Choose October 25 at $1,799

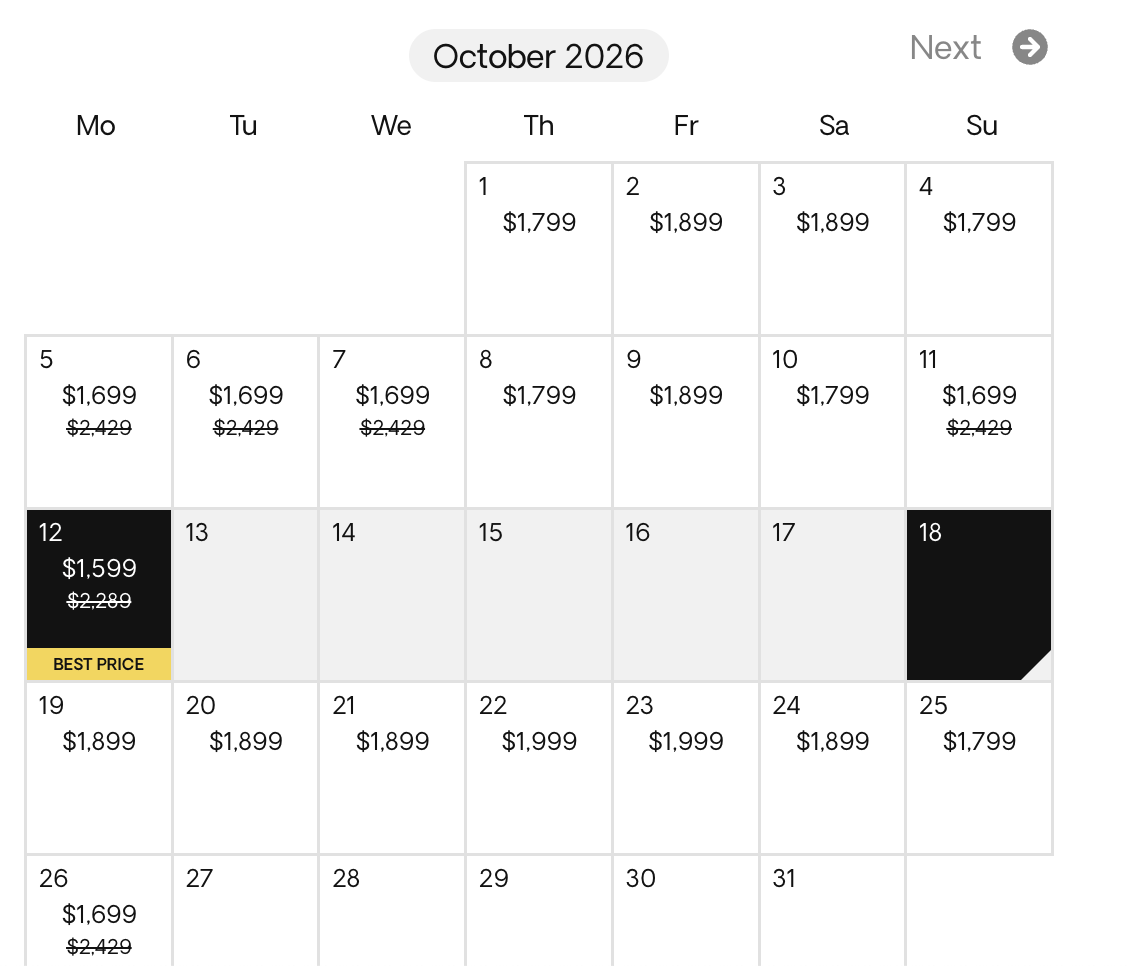pos(979,768)
